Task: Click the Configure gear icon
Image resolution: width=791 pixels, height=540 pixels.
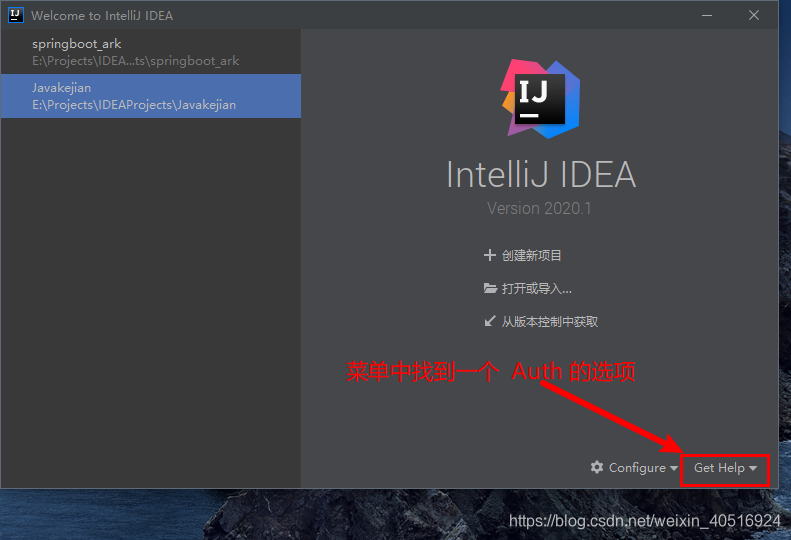Action: pos(597,467)
